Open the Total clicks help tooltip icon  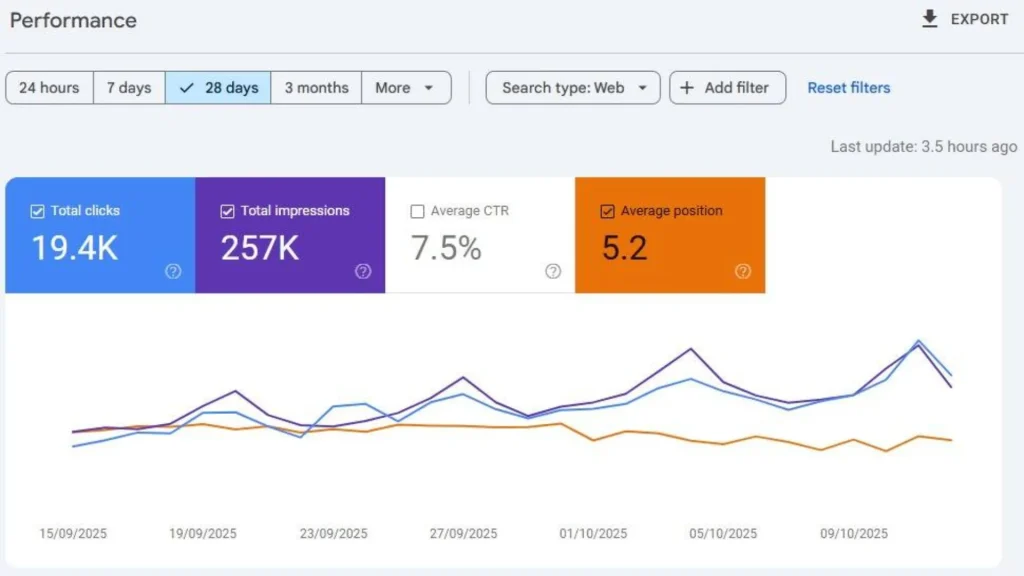tap(172, 271)
